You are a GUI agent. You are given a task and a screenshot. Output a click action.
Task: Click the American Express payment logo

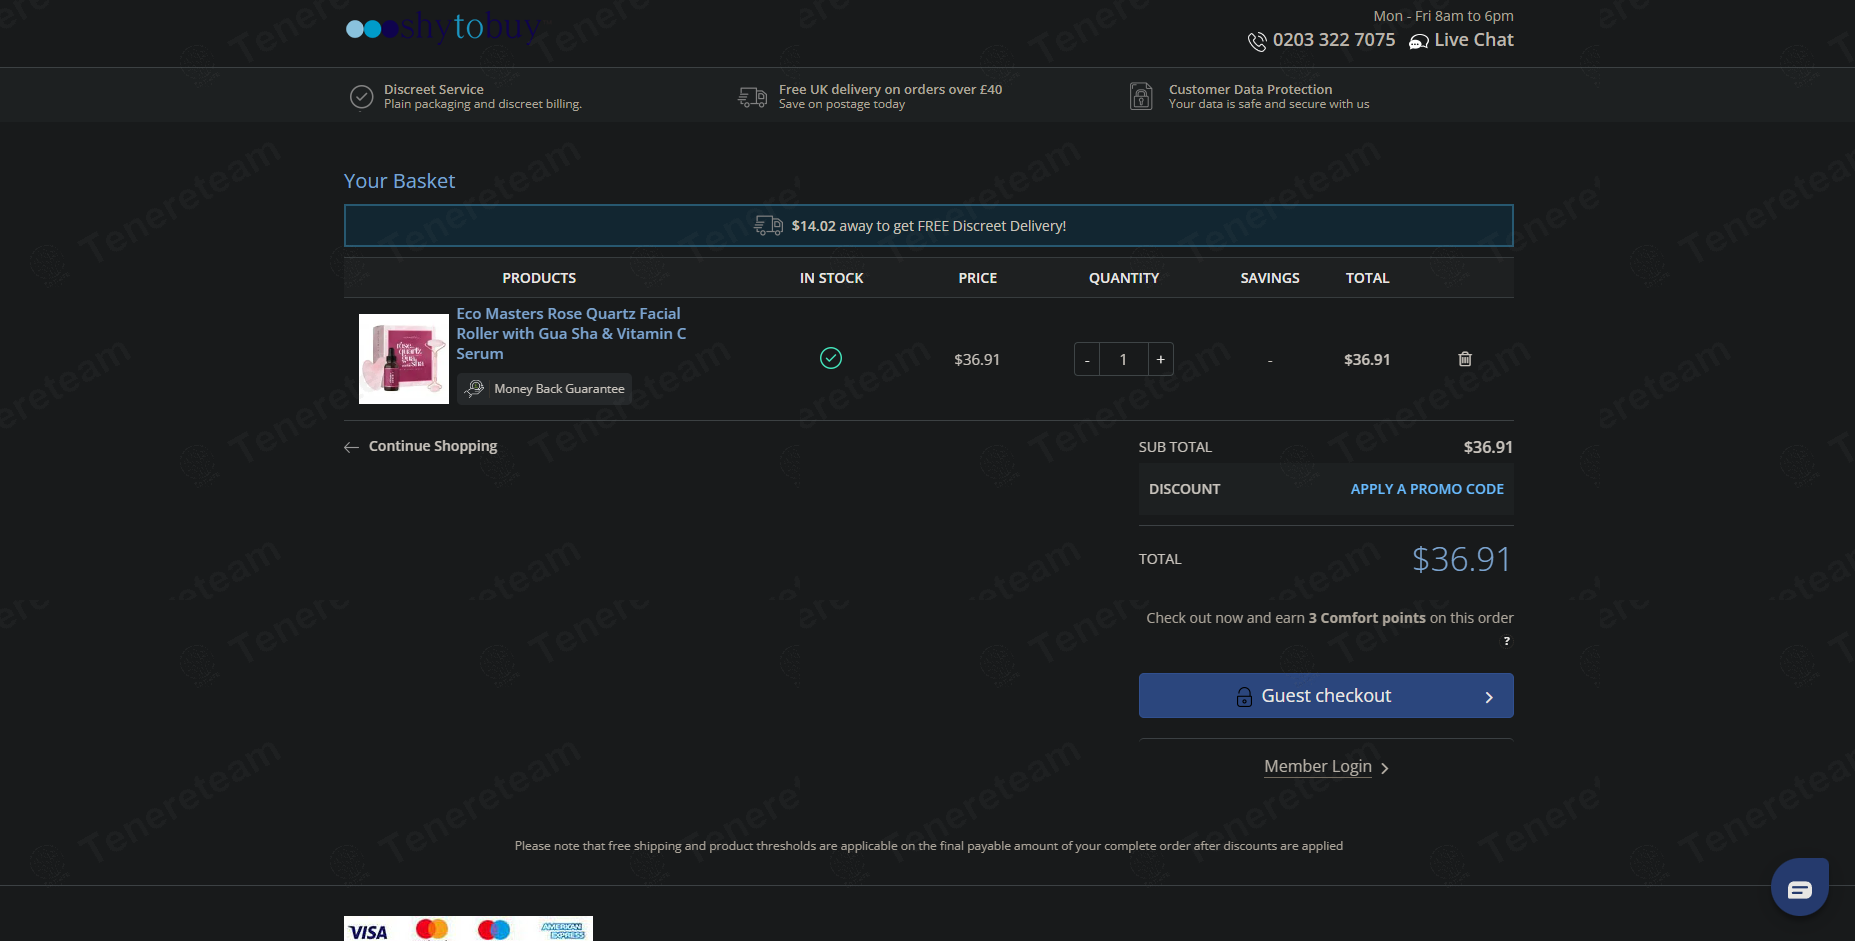[563, 930]
